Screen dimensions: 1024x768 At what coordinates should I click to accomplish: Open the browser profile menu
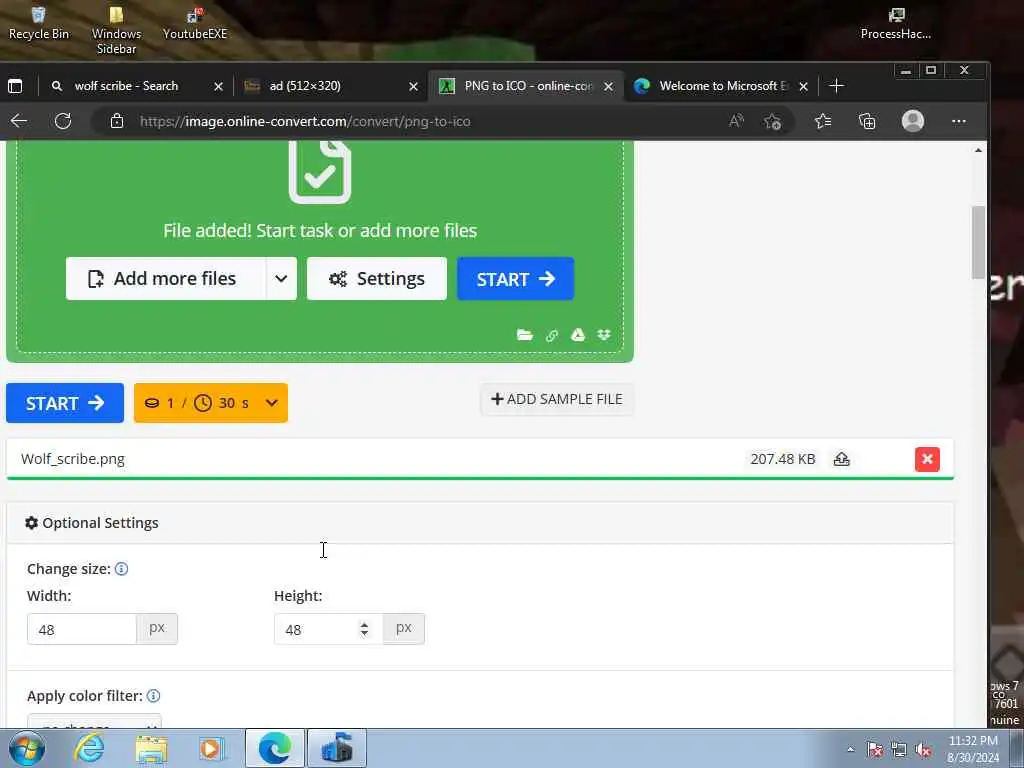point(912,121)
